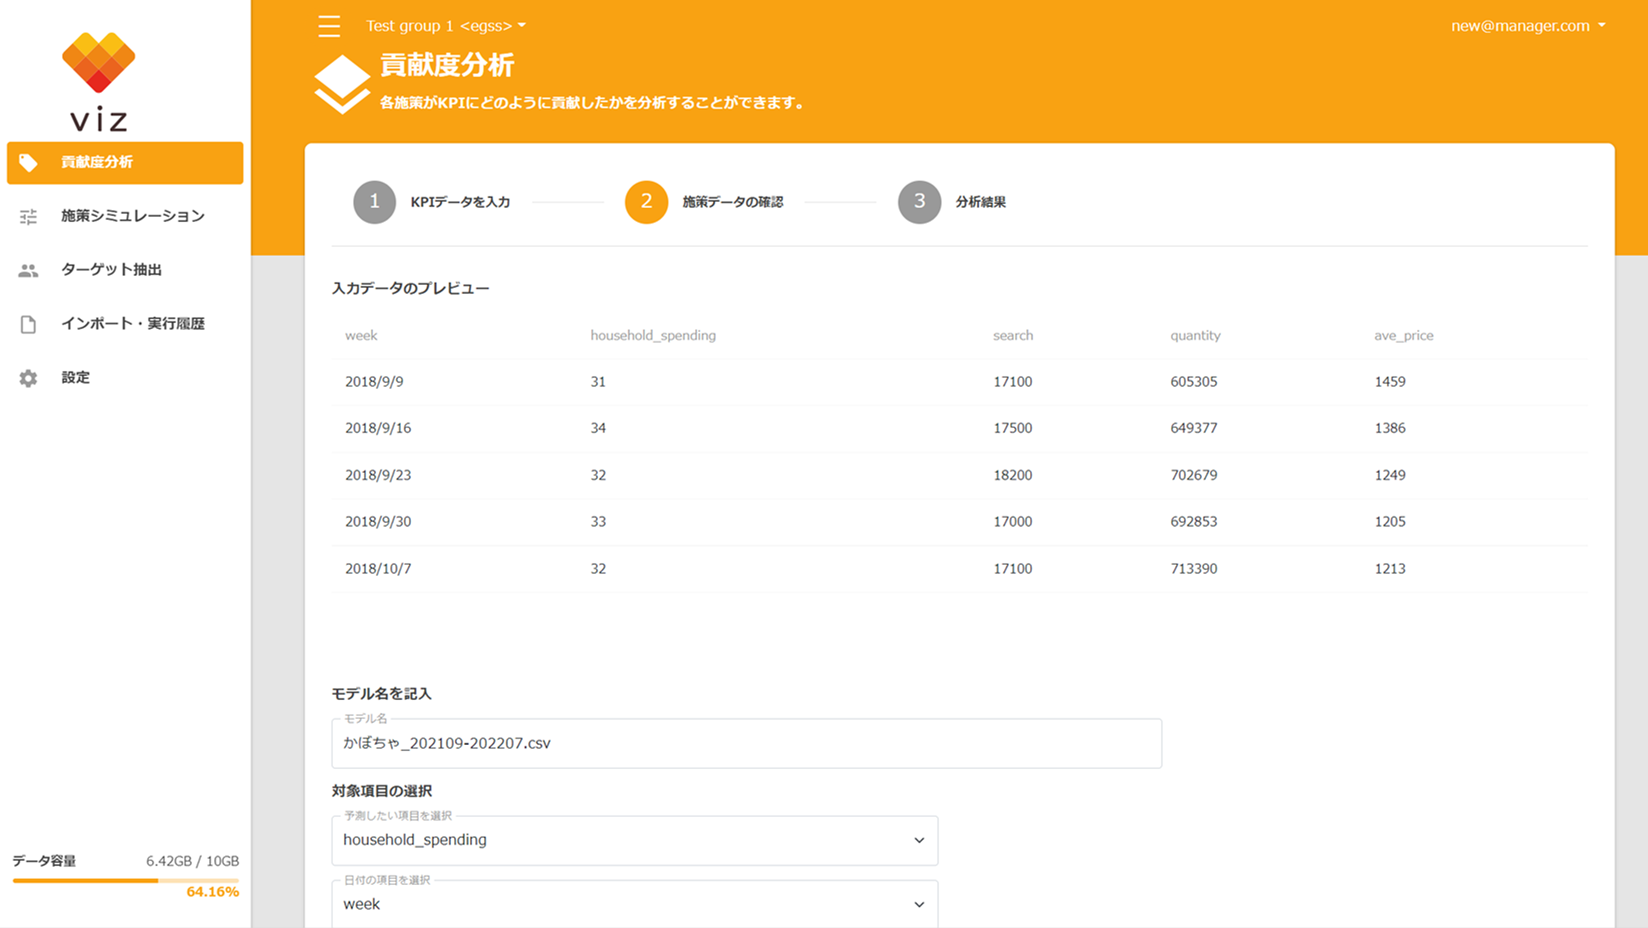Open 貢献度分析 in the sidebar
The width and height of the screenshot is (1648, 928).
(125, 162)
